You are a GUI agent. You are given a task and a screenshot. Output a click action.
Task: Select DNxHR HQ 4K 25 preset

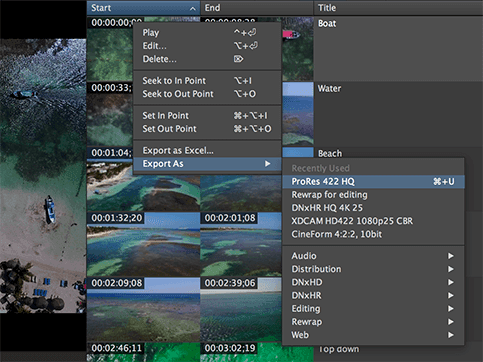click(x=373, y=208)
